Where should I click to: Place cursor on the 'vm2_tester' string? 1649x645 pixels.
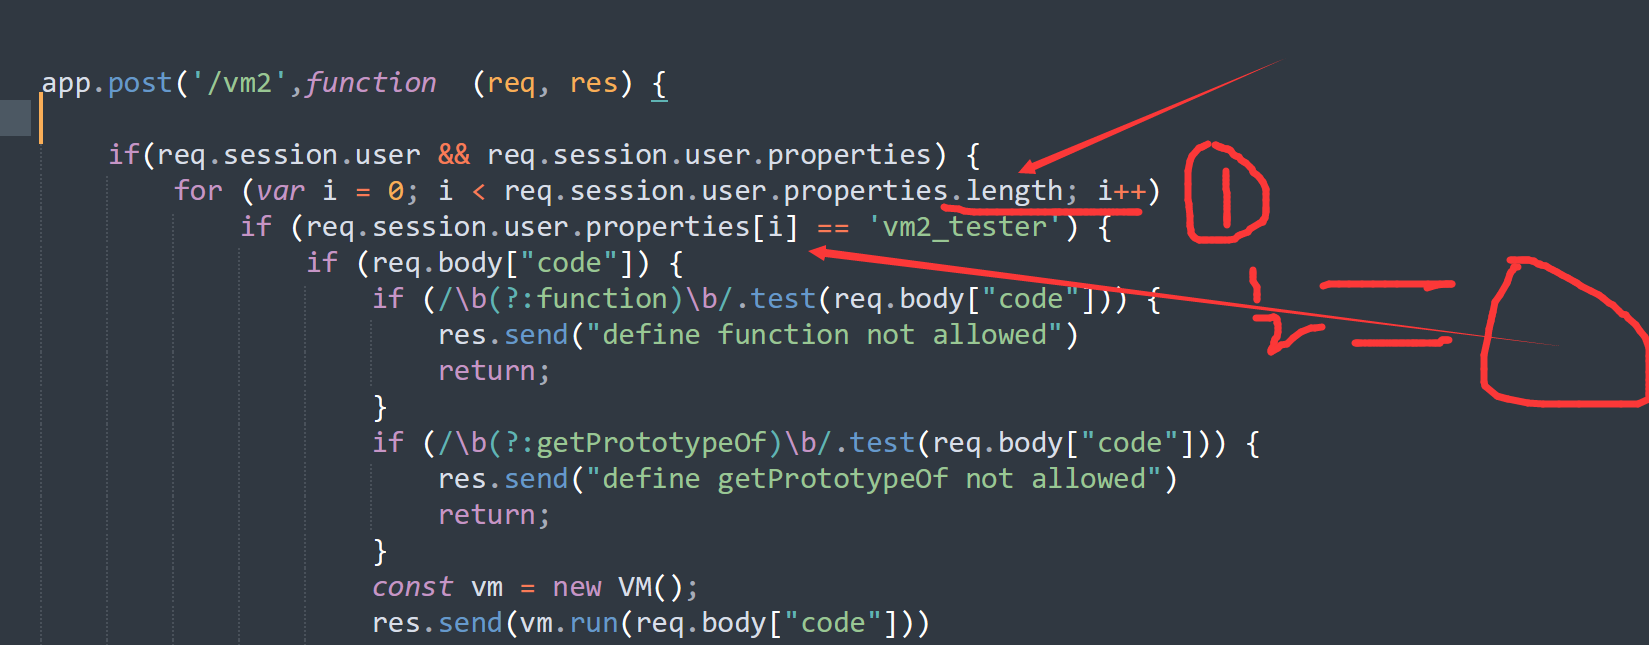tap(964, 227)
